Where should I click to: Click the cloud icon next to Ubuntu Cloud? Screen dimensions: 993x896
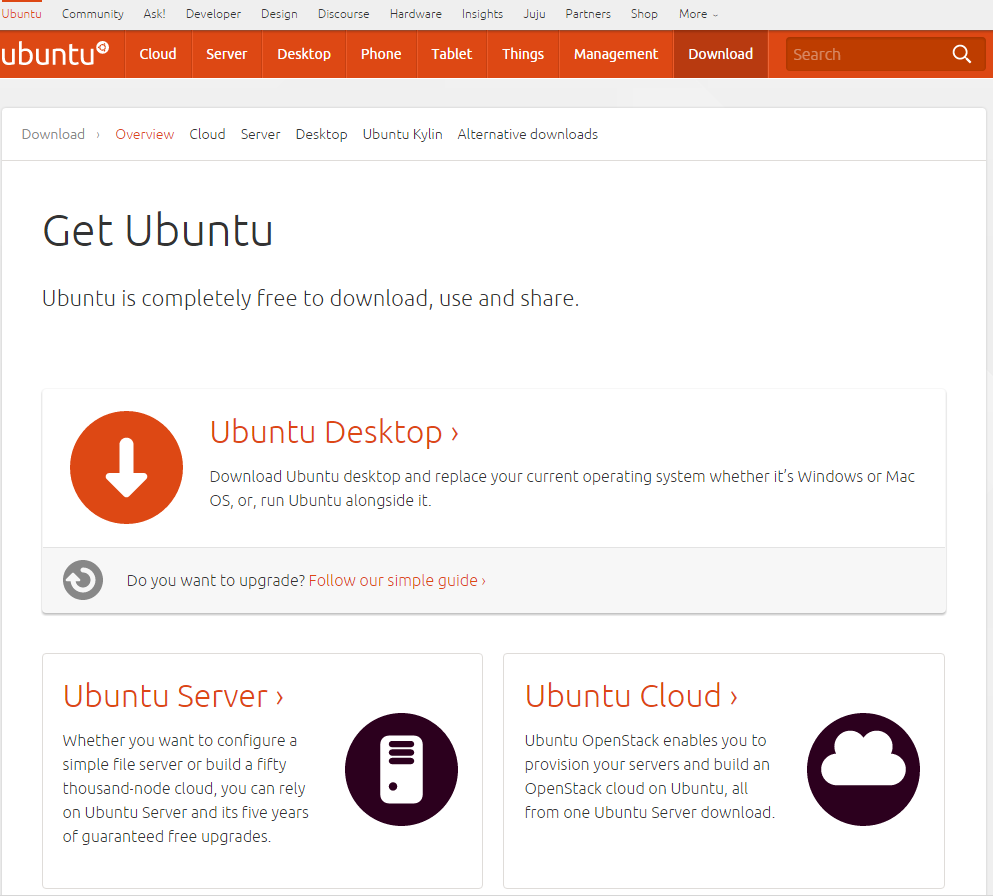863,770
